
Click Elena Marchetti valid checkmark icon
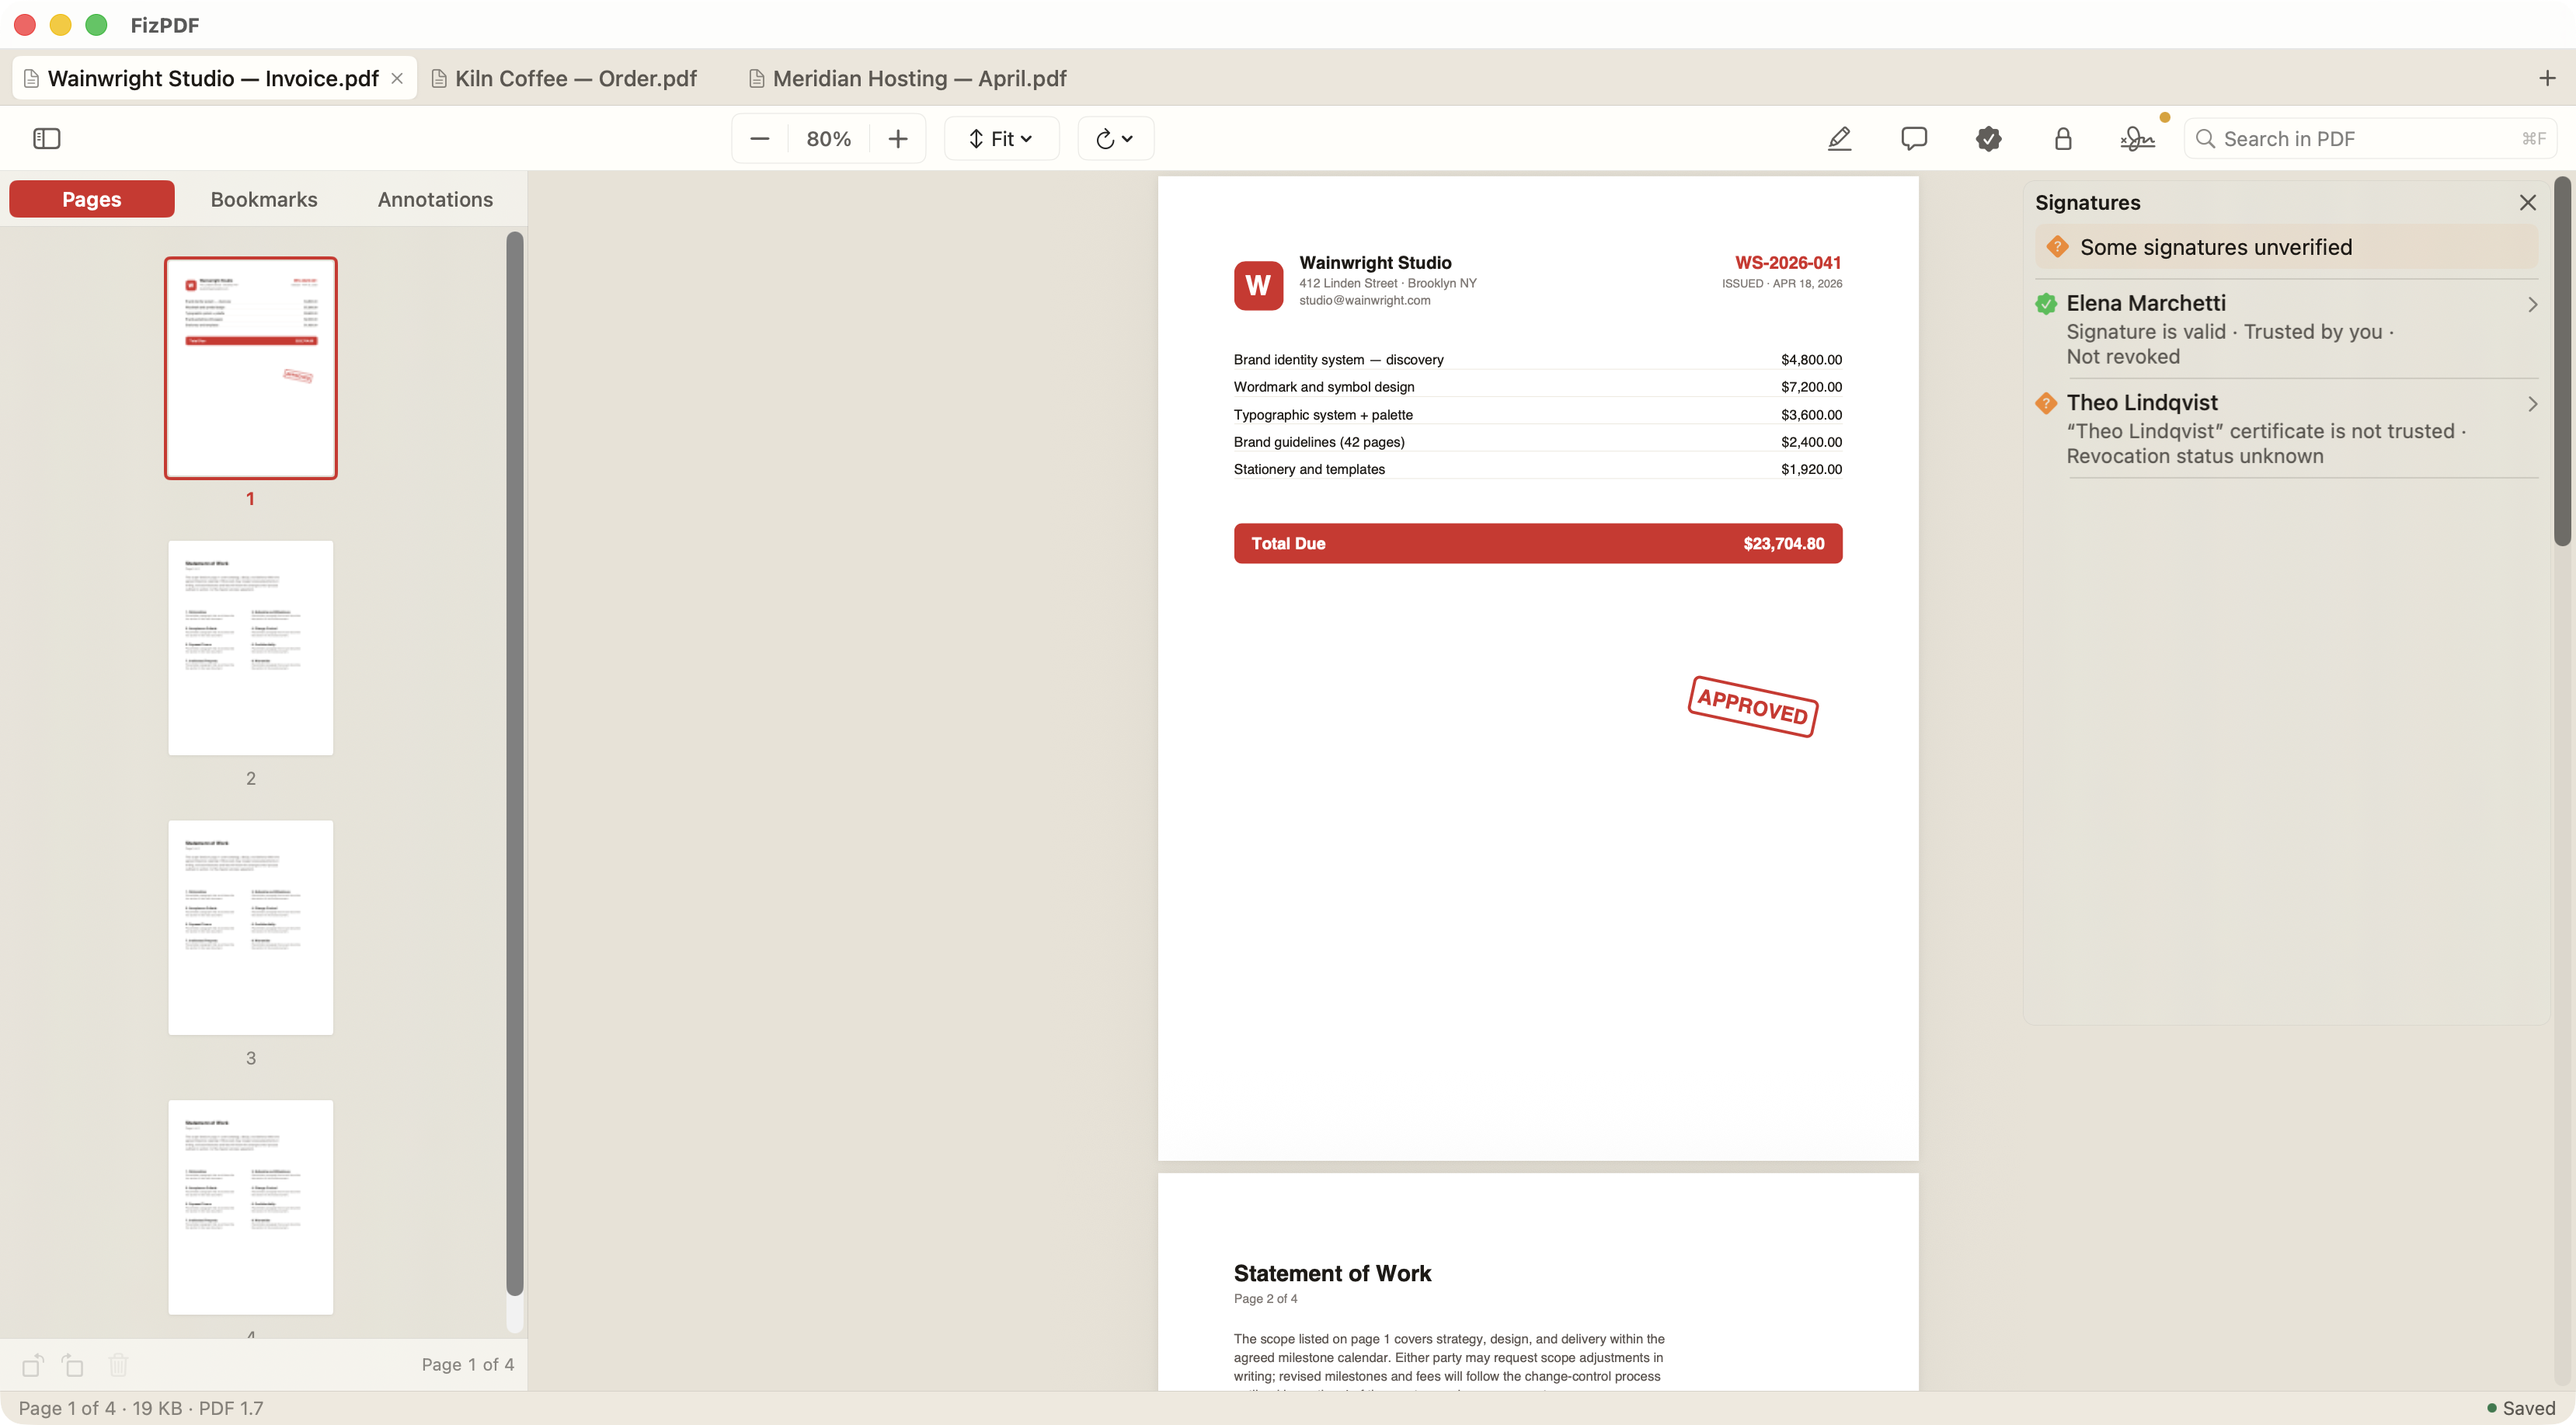click(x=2046, y=304)
